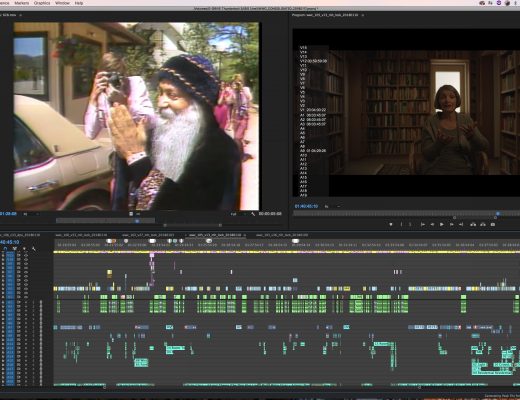Image resolution: width=520 pixels, height=400 pixels.
Task: Go to Out point in Program monitor
Action: point(461,225)
